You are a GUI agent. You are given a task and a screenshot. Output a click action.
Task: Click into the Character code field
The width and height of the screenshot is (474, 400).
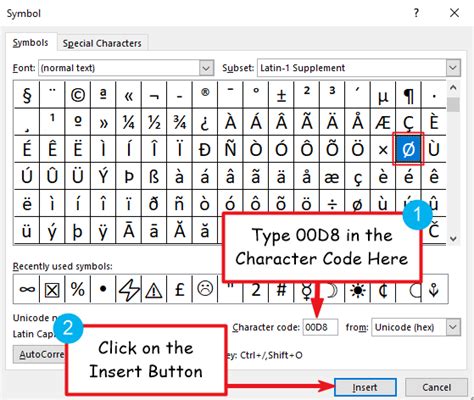(320, 327)
